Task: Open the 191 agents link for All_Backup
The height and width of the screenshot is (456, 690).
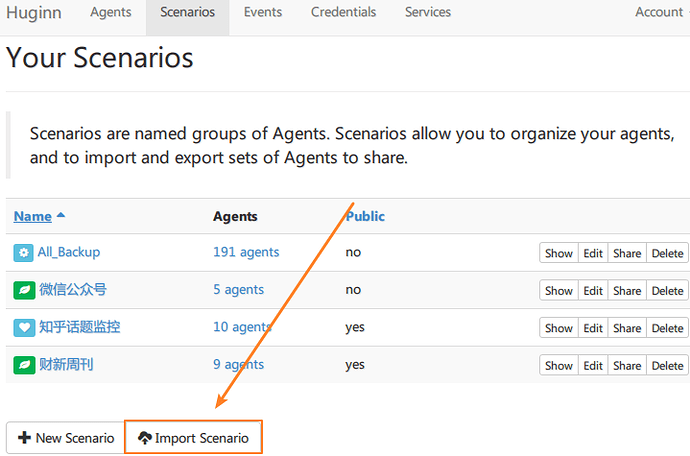Action: tap(246, 252)
